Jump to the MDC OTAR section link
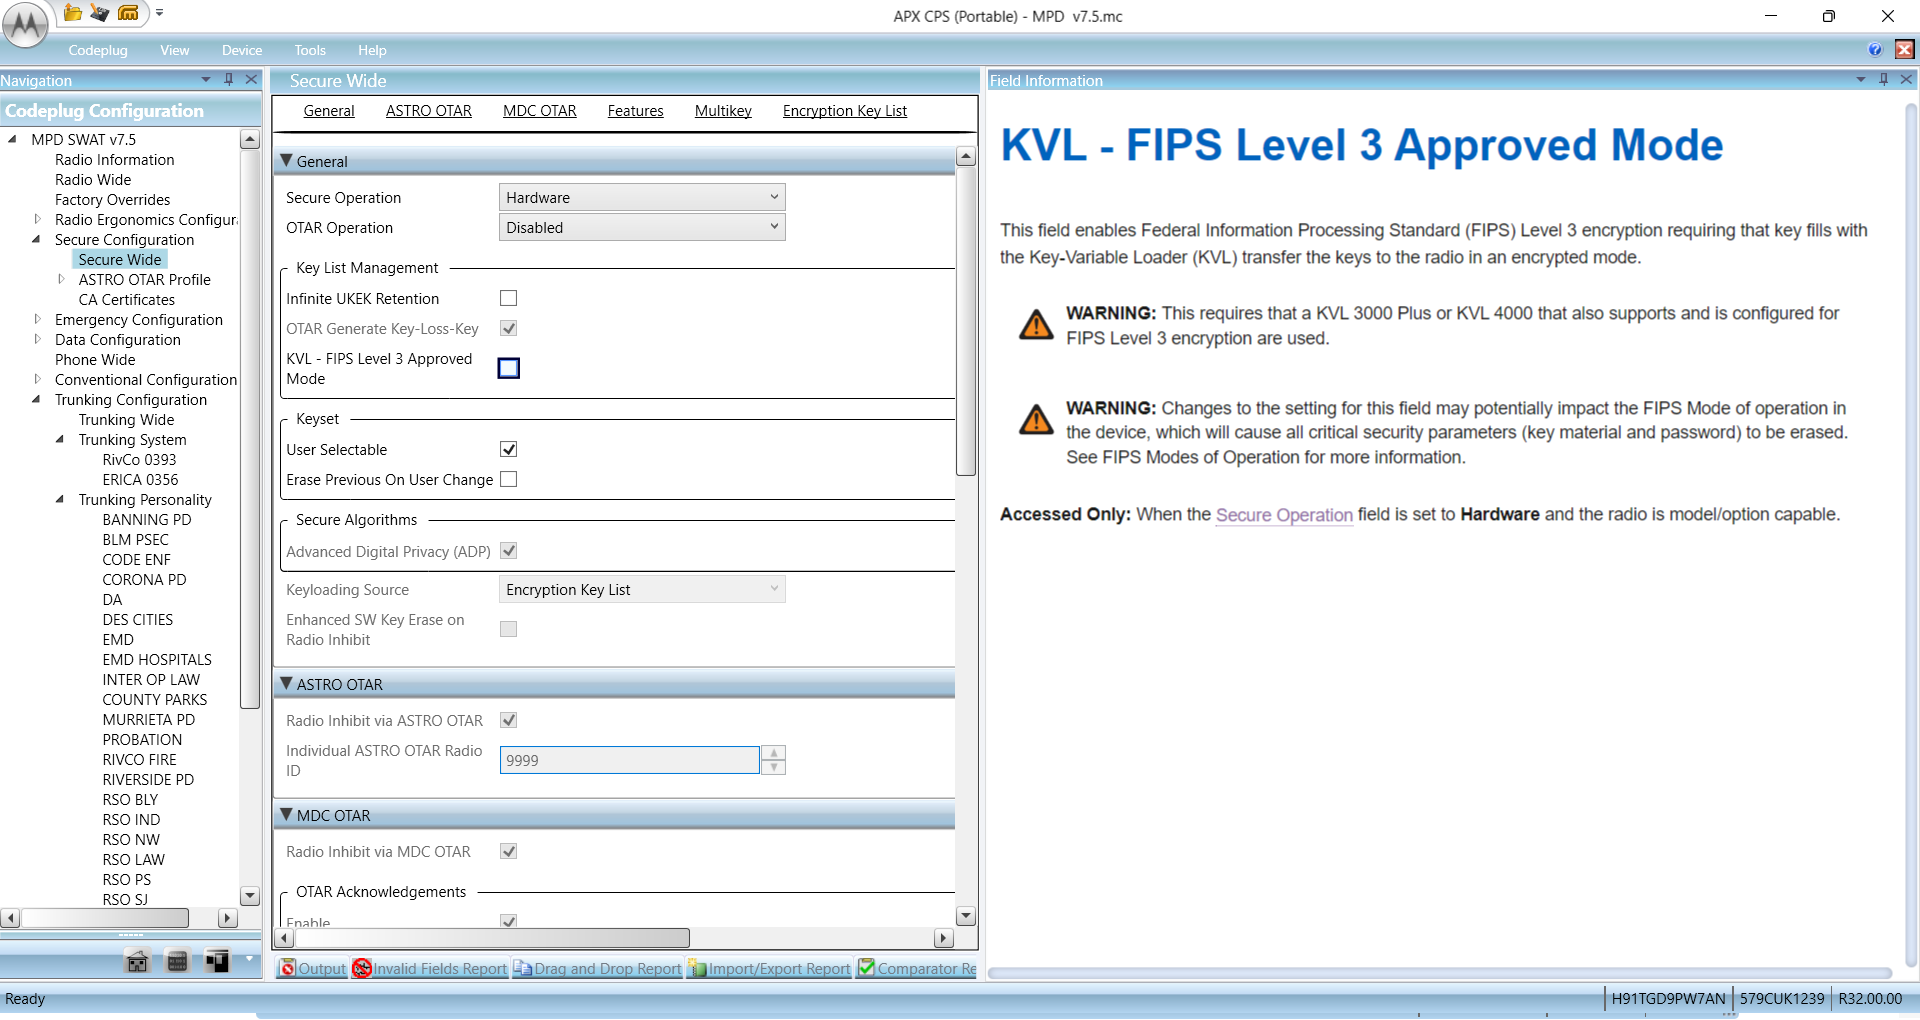This screenshot has height=1020, width=1920. pos(540,111)
